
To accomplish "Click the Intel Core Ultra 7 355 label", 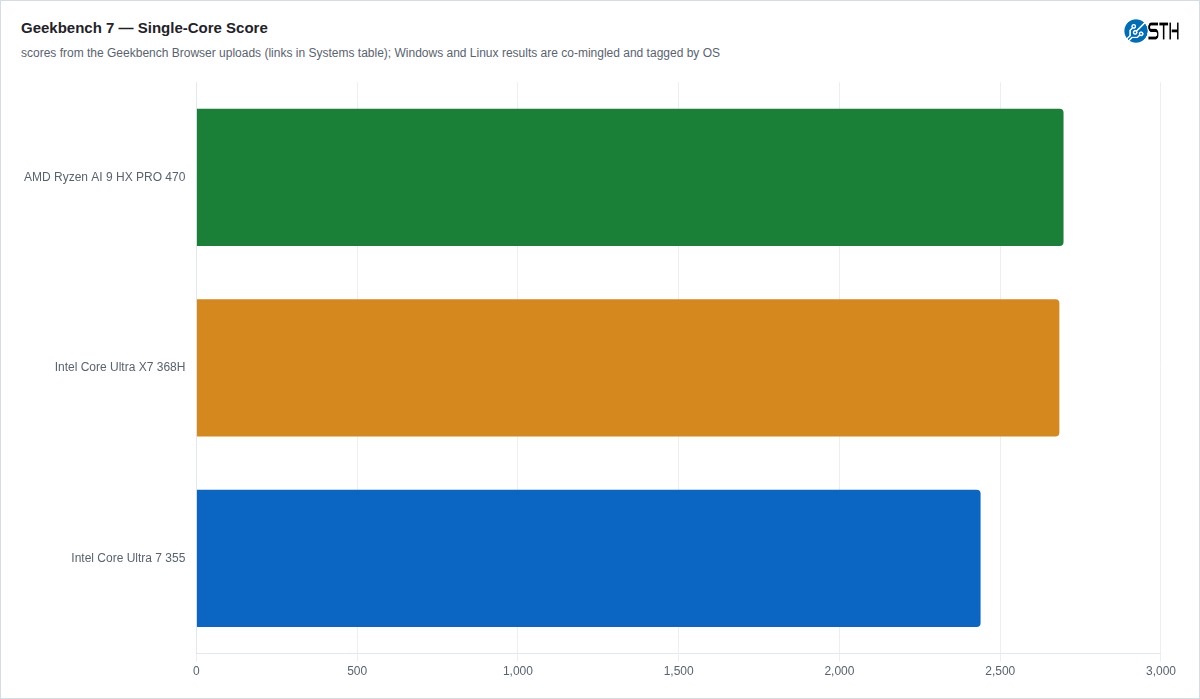I will (x=128, y=558).
